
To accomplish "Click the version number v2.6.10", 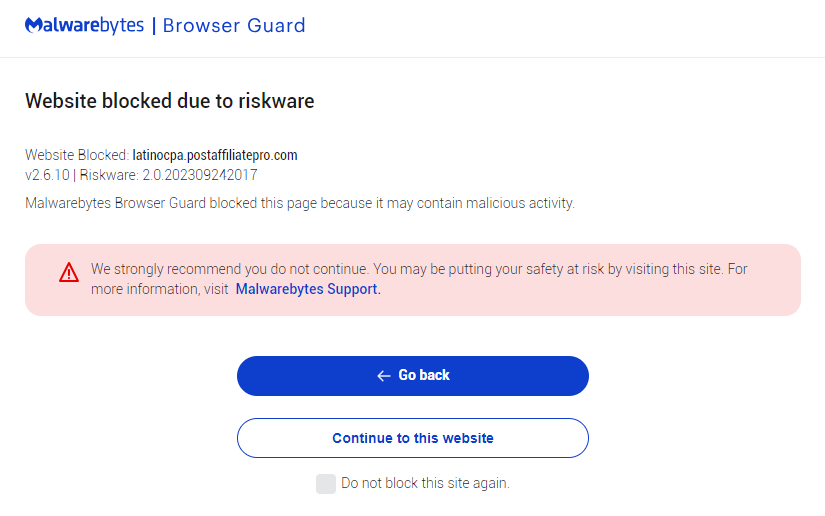I will [x=47, y=175].
